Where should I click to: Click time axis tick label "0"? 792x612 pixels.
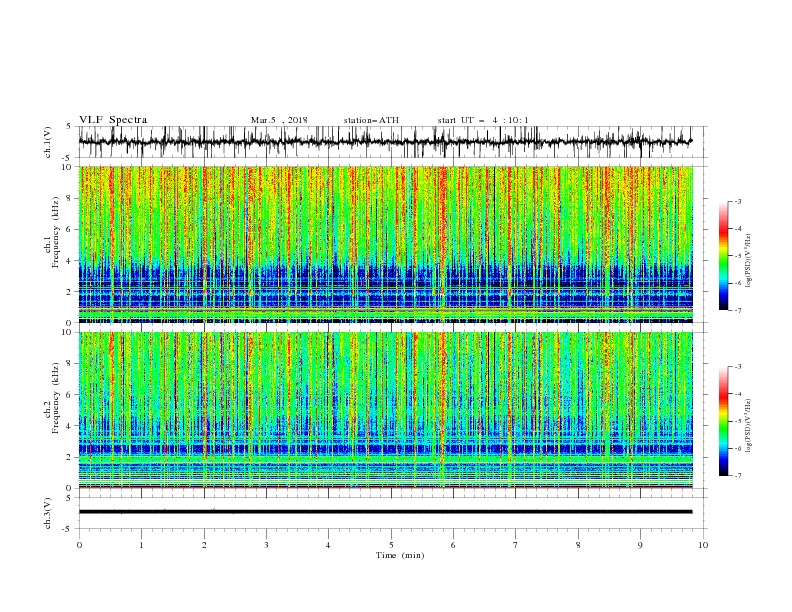79,545
